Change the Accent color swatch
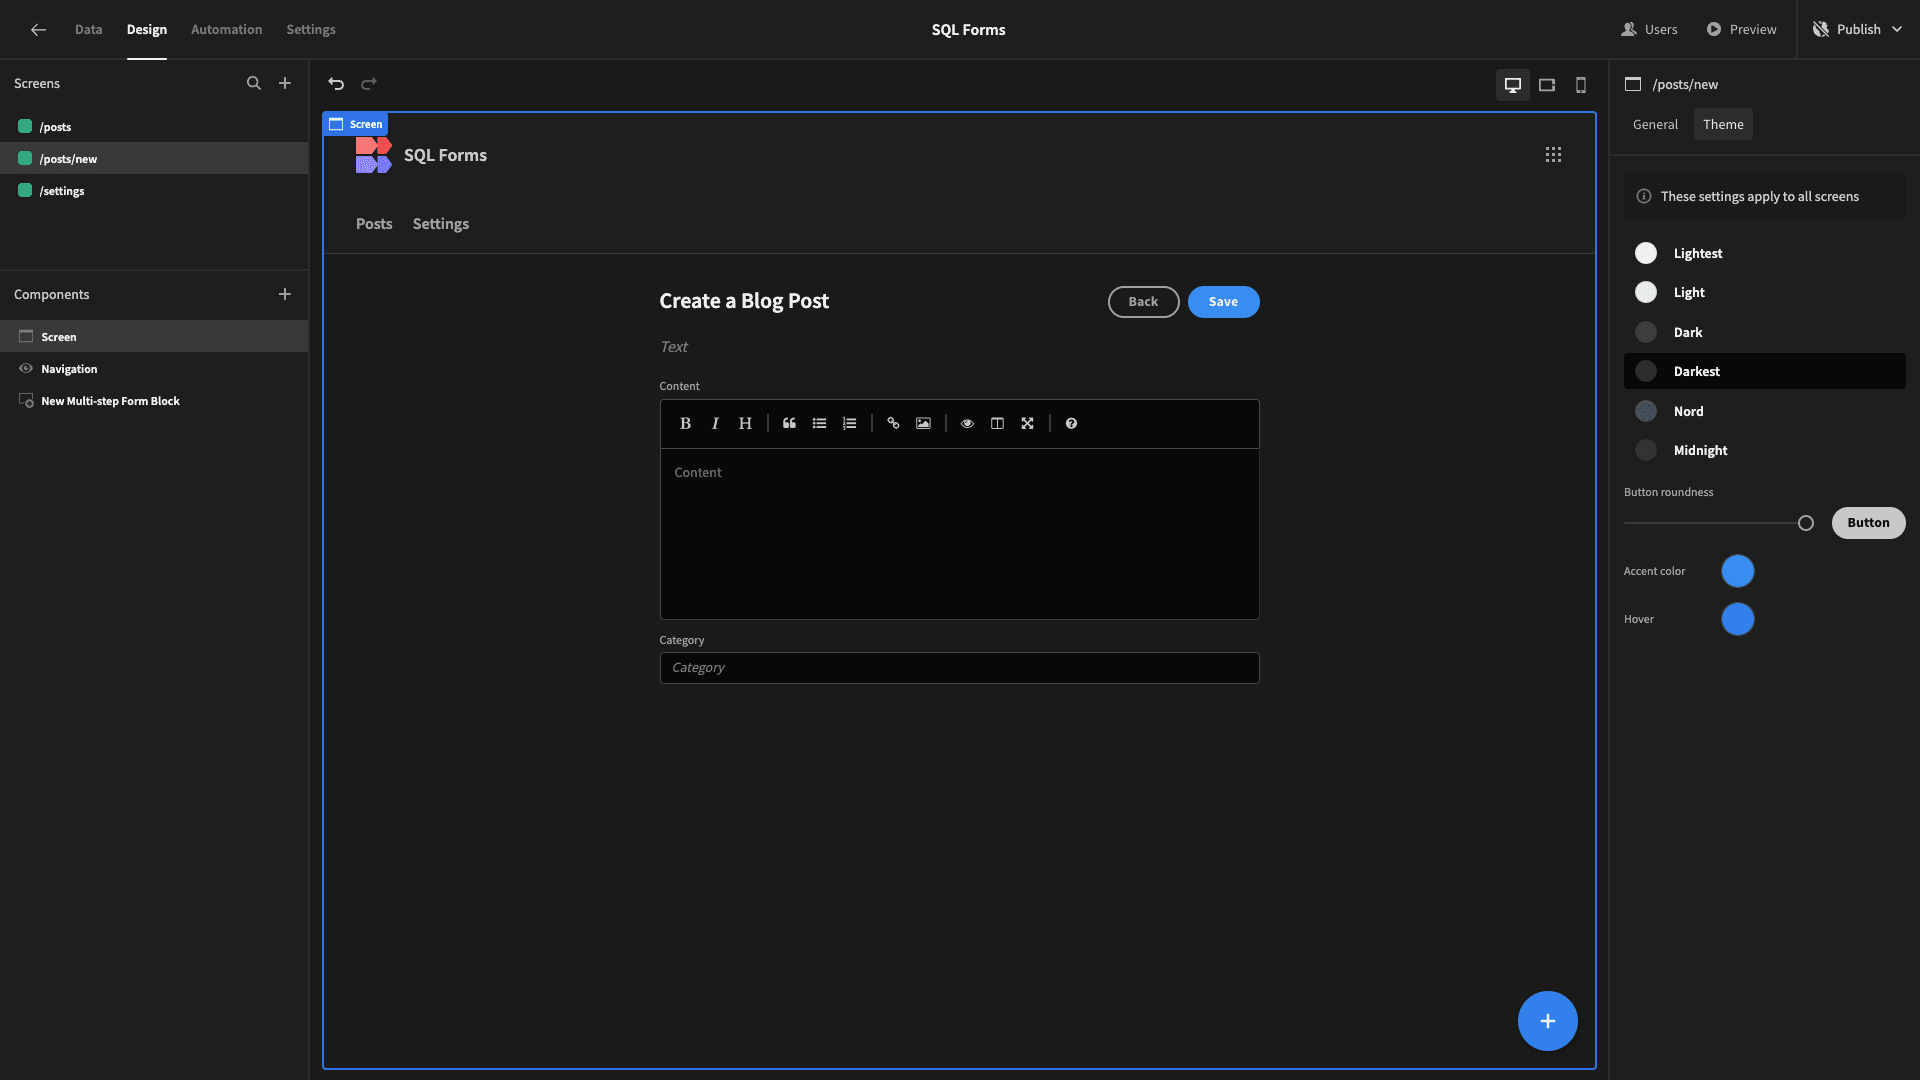 [x=1737, y=571]
